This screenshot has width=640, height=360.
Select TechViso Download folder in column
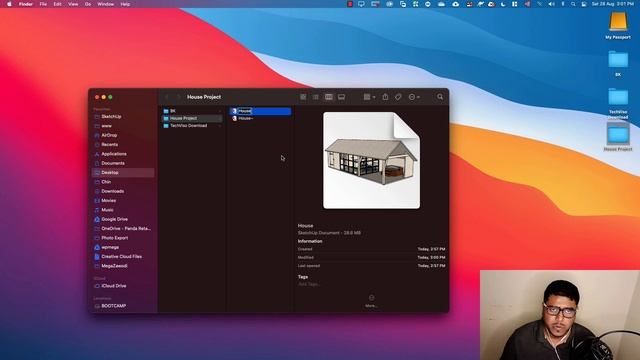coord(192,126)
